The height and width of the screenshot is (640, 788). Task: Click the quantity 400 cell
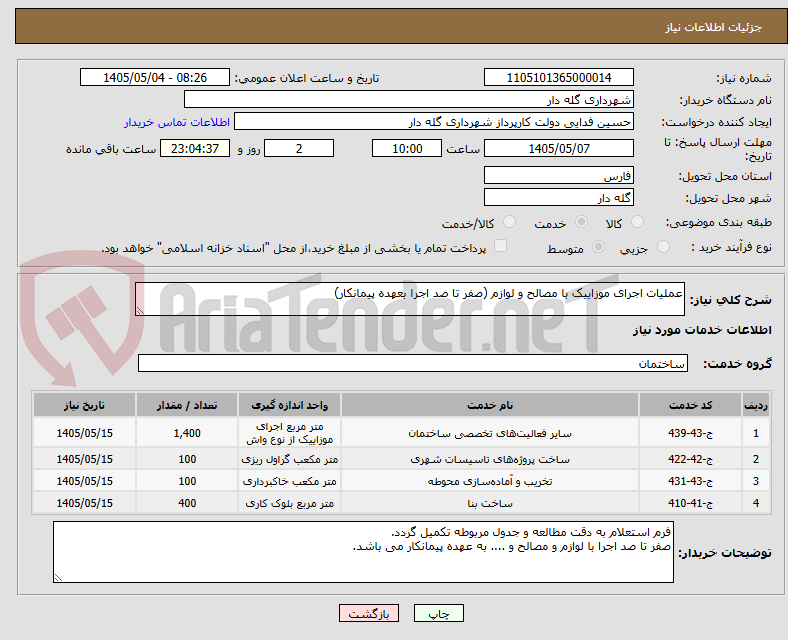pos(187,503)
